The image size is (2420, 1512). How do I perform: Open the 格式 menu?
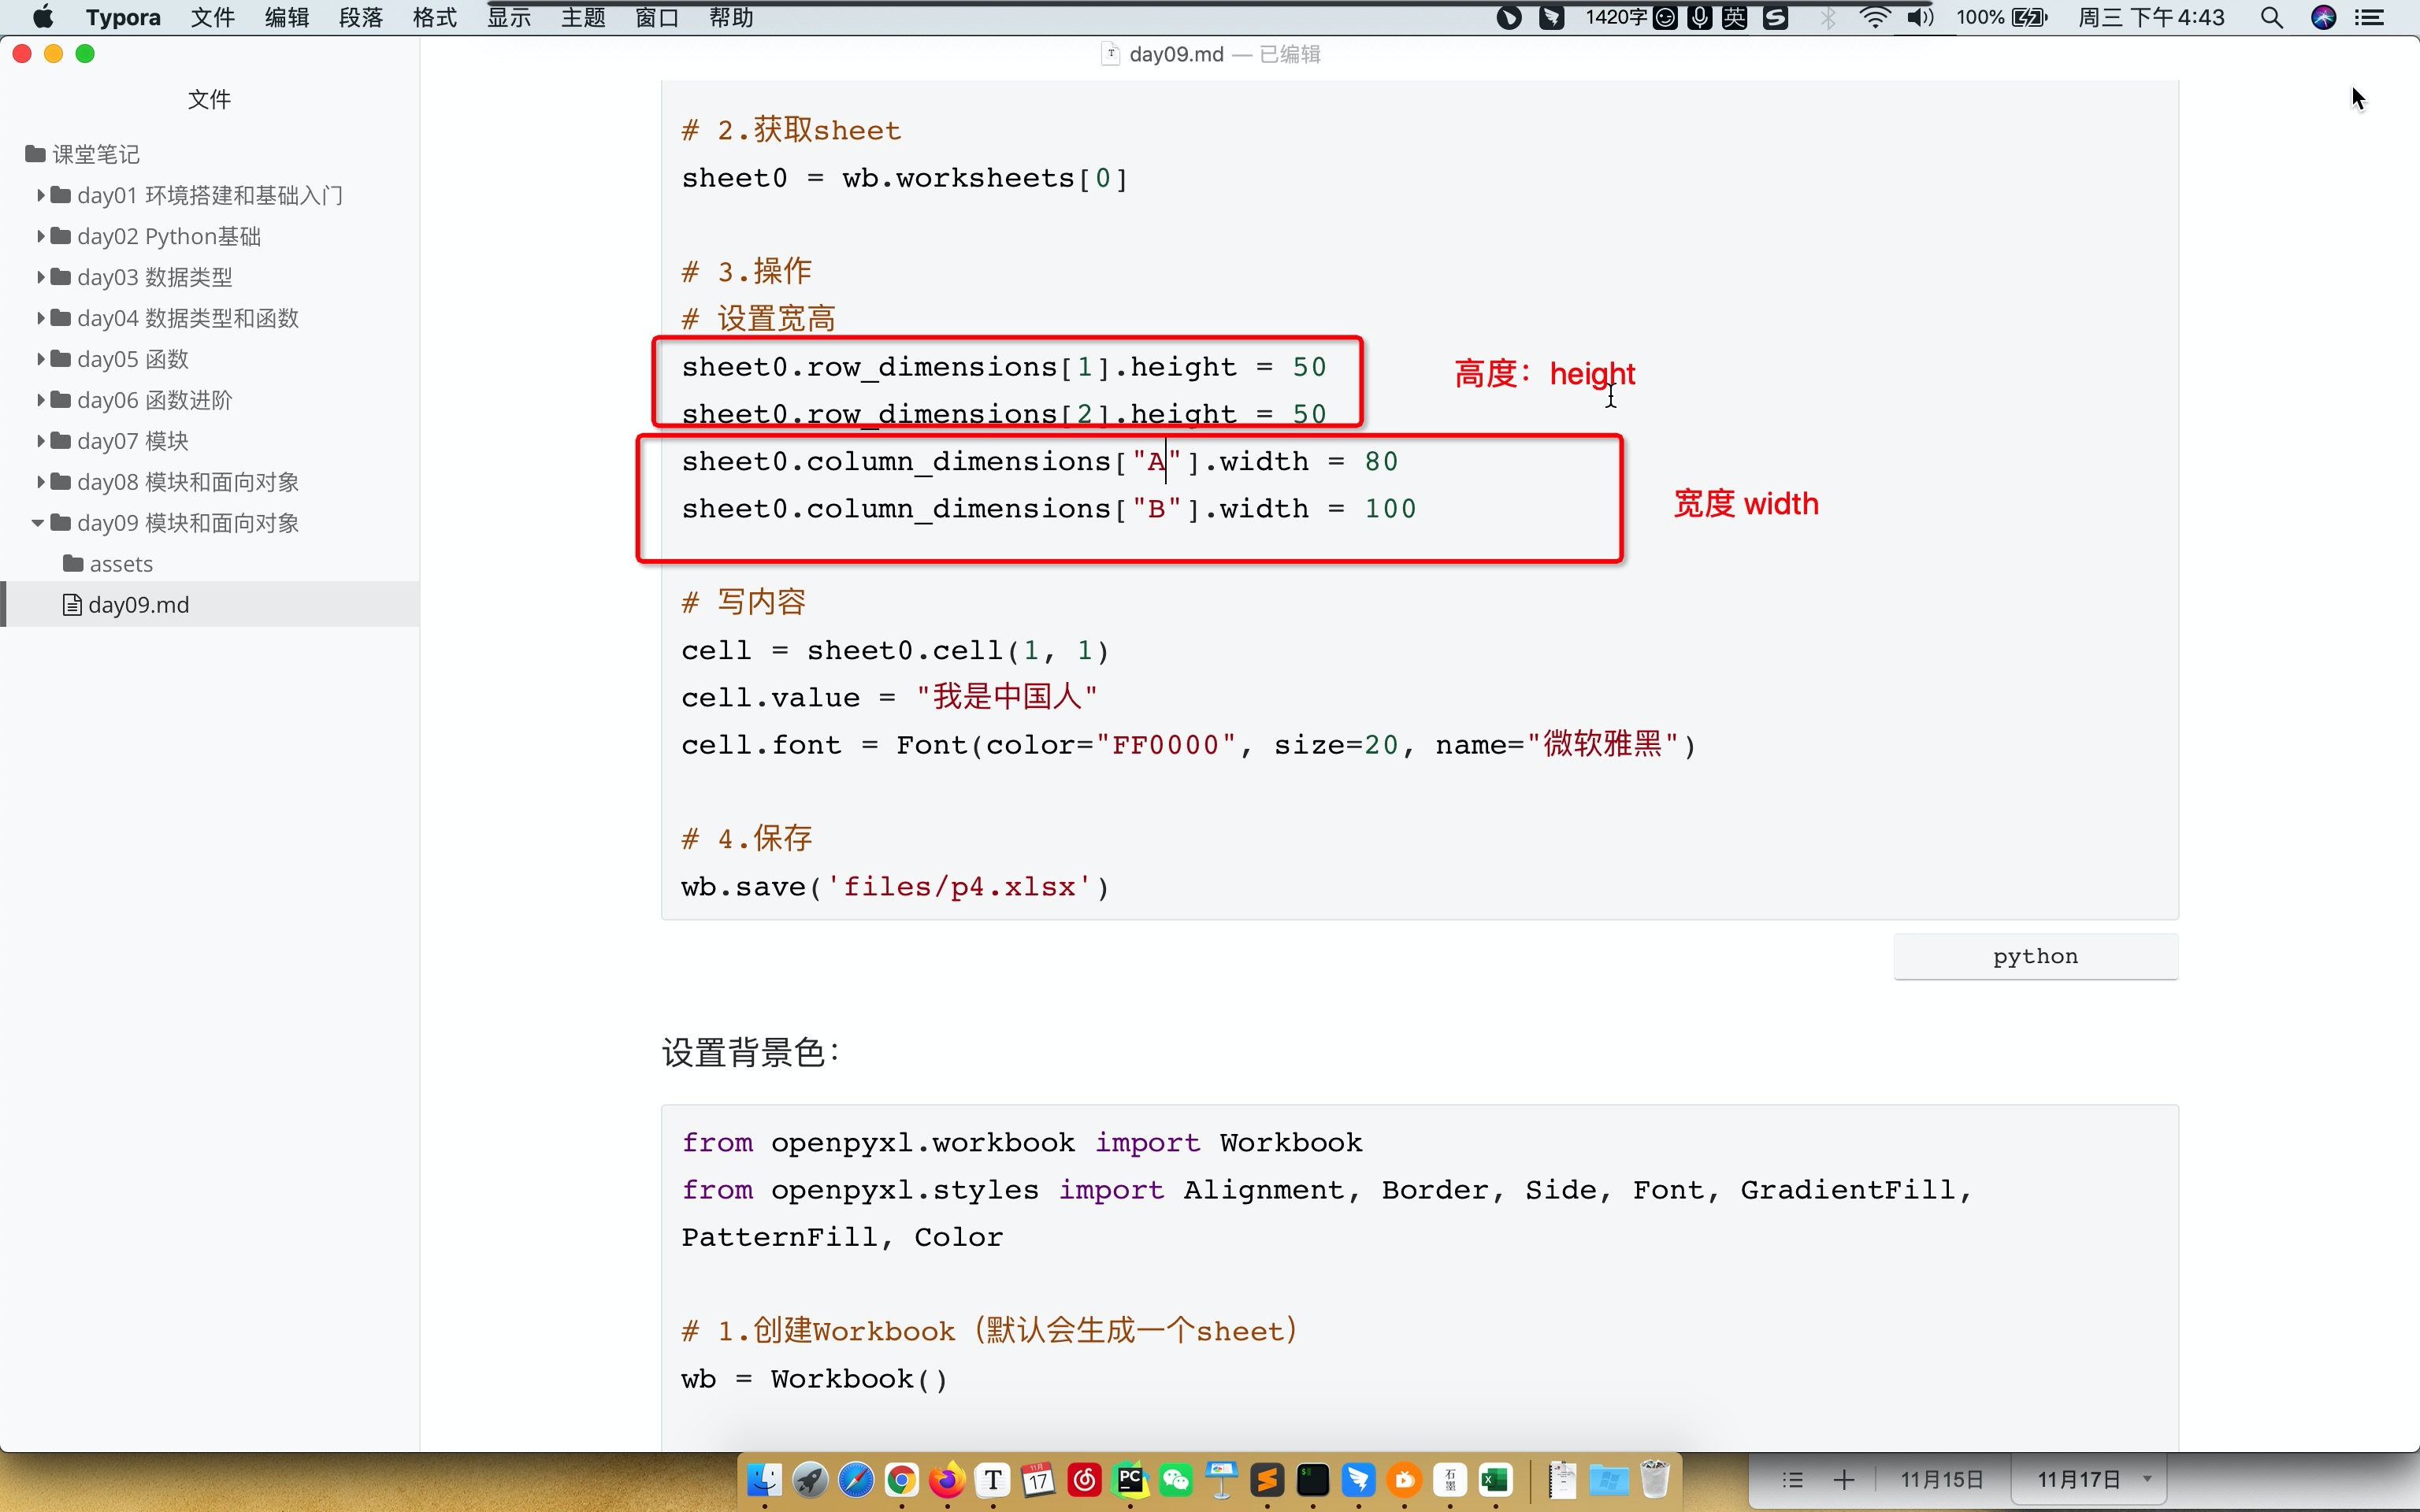pyautogui.click(x=434, y=17)
